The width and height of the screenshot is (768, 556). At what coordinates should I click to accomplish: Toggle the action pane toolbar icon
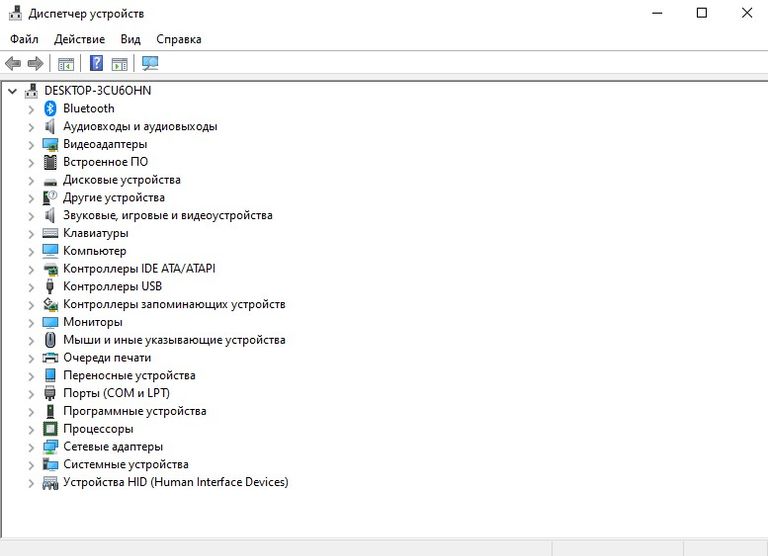point(120,64)
